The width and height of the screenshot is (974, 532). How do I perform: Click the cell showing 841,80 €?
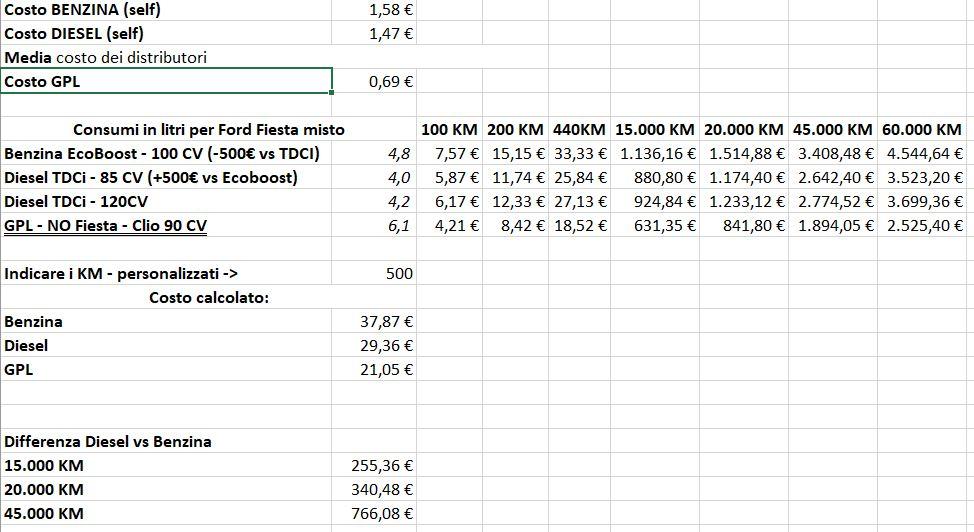744,226
